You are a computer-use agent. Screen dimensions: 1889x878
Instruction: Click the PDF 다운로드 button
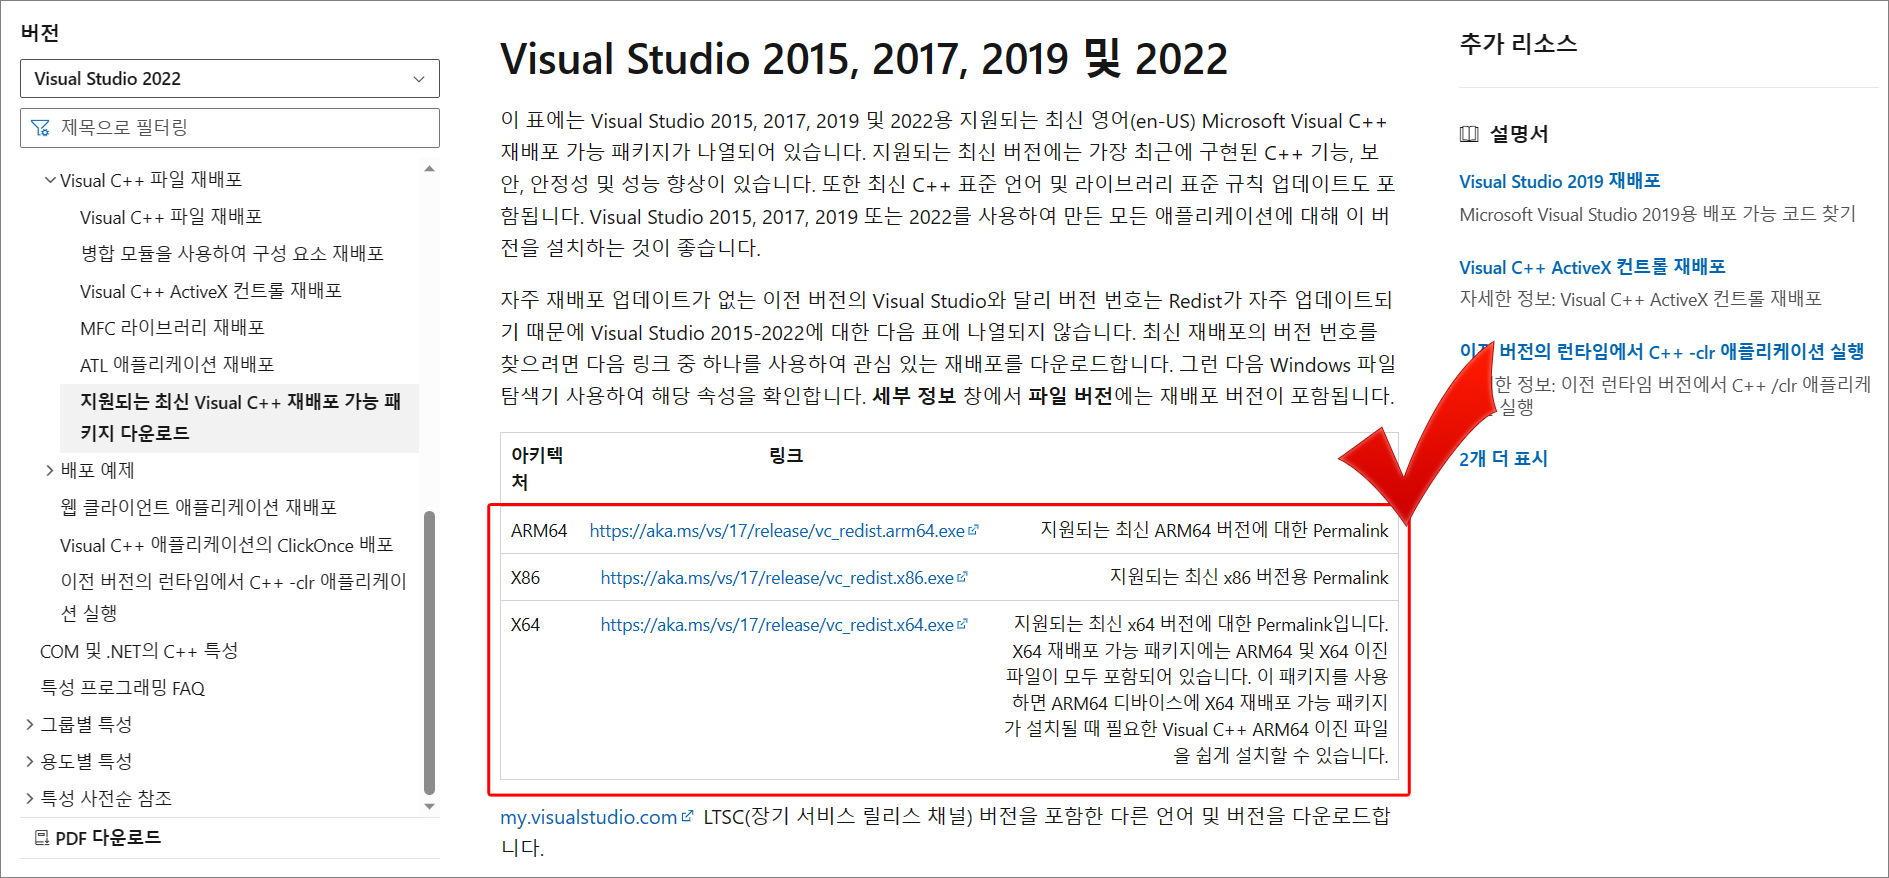click(98, 838)
